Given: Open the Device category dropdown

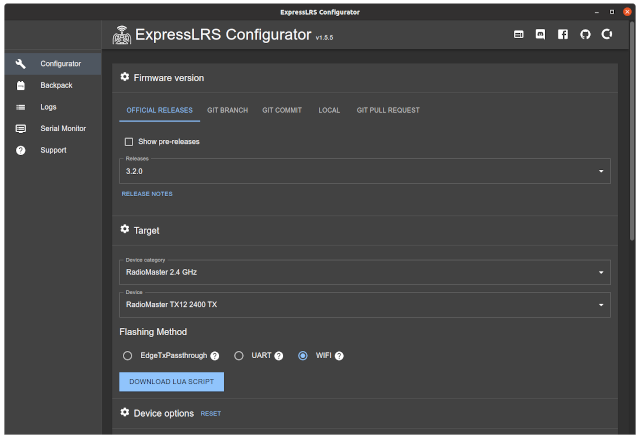Looking at the screenshot, I should [x=364, y=272].
